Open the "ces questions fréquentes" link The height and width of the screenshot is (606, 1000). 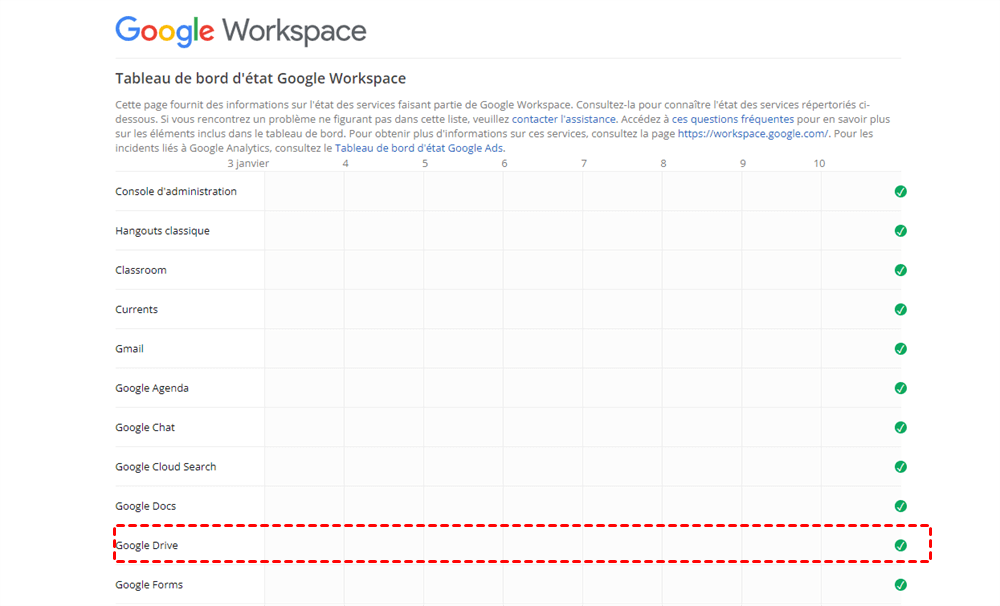tap(733, 119)
